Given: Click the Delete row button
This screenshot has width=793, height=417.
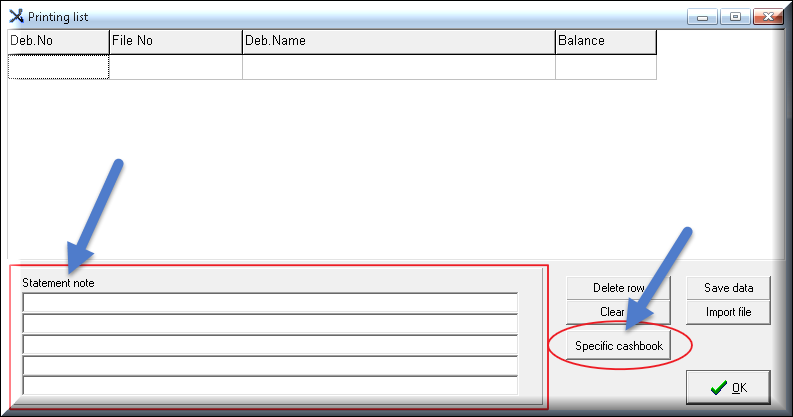Looking at the screenshot, I should tap(618, 288).
